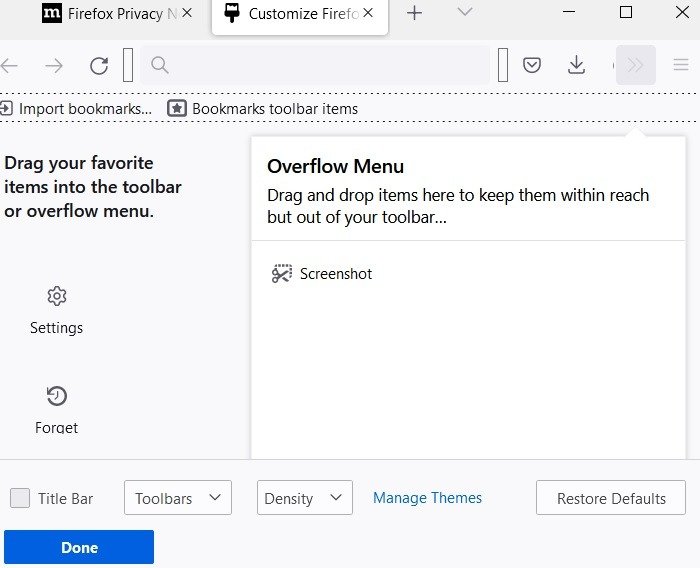This screenshot has width=700, height=568.
Task: Click the forward navigation arrow
Action: 54,66
